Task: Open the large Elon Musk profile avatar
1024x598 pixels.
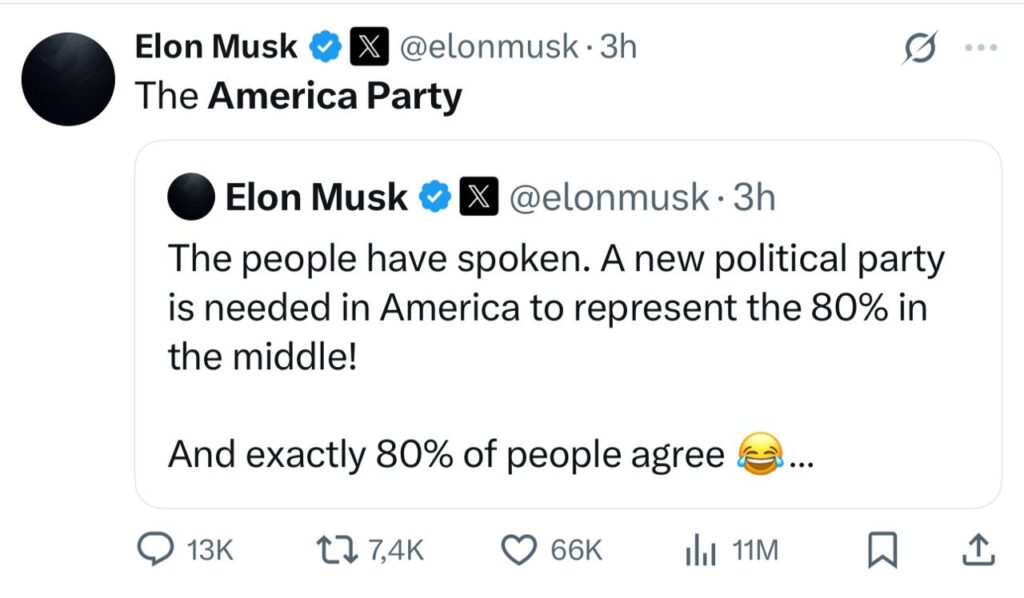Action: (x=68, y=79)
